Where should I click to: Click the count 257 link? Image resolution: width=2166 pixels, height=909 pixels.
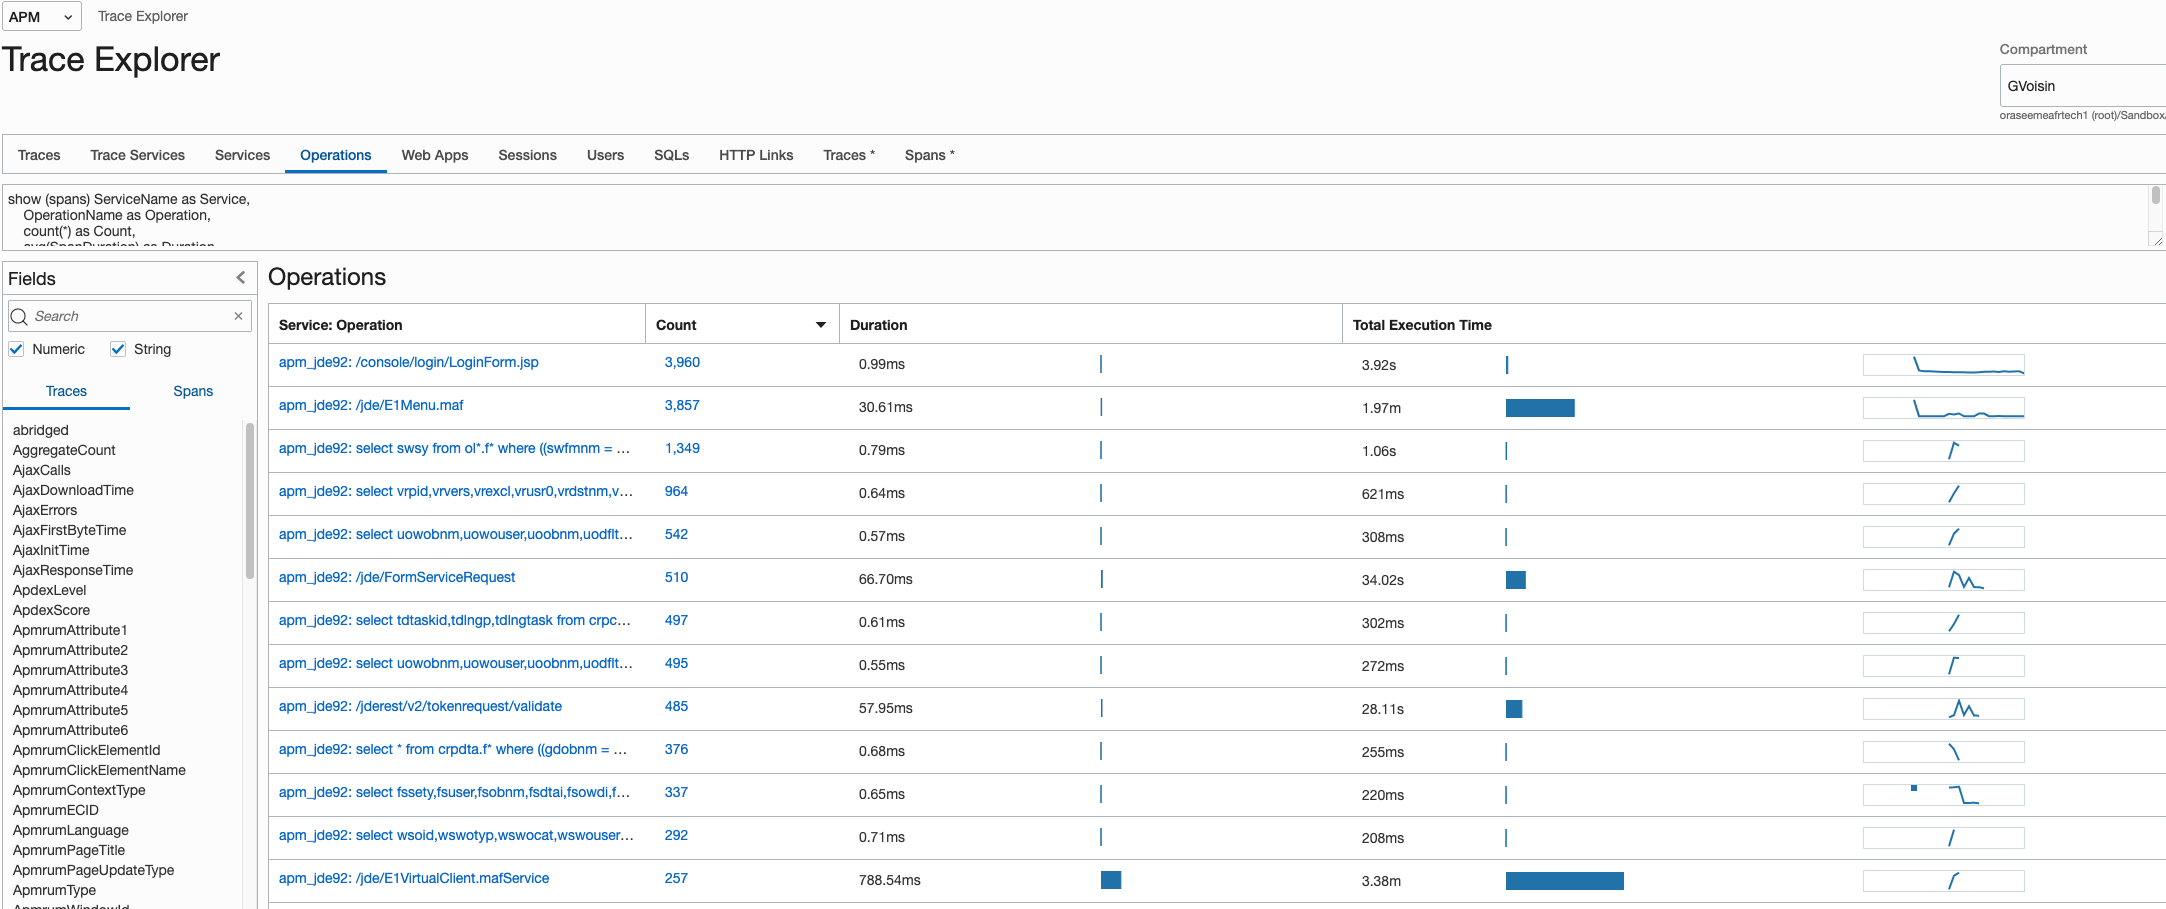tap(676, 878)
